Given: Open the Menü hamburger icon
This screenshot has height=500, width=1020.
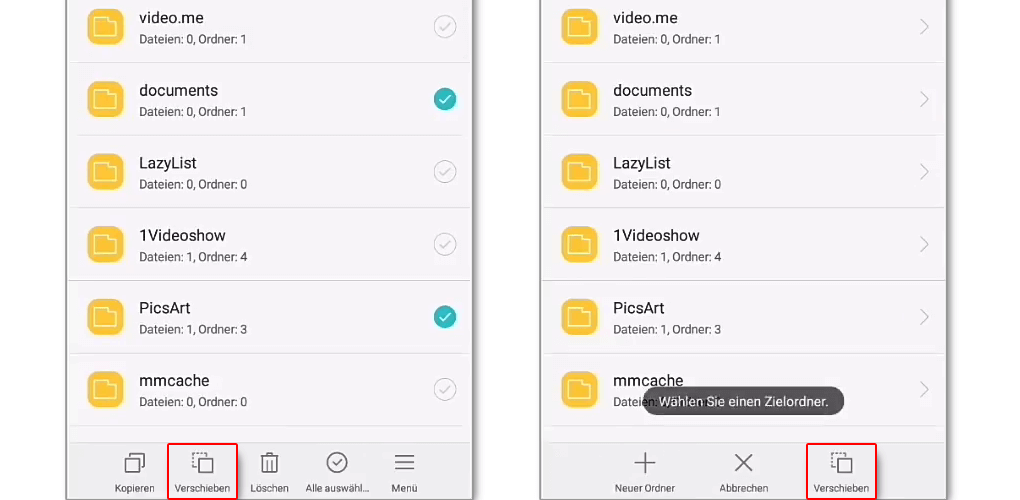Looking at the screenshot, I should pos(405,462).
